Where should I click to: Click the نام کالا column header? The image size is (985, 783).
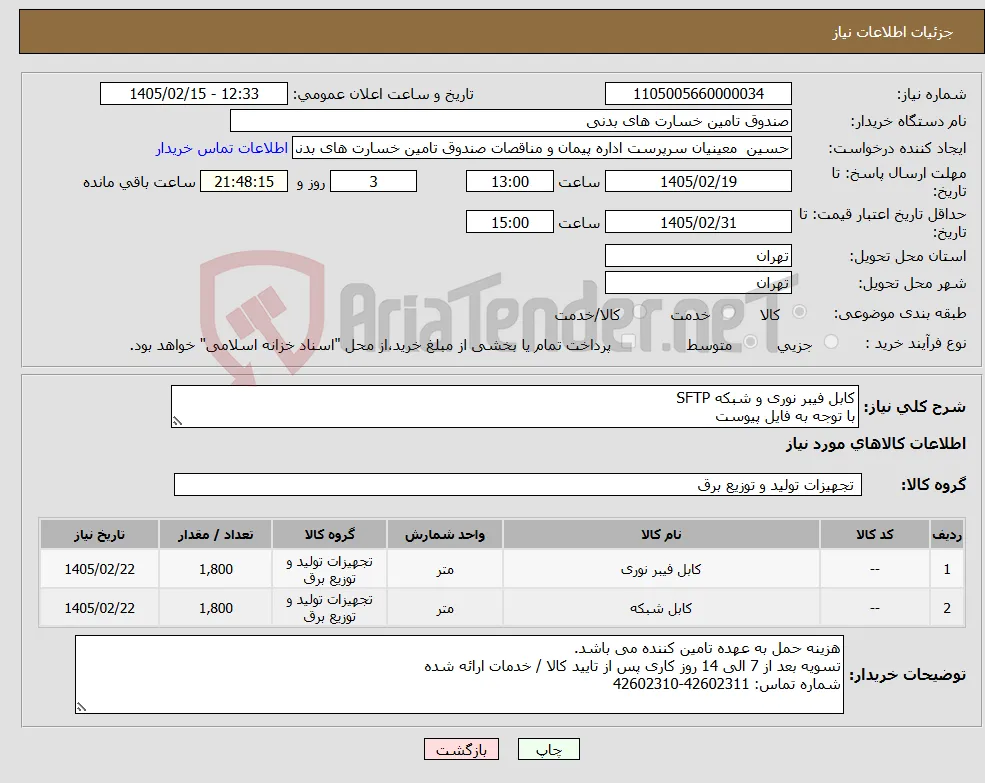pyautogui.click(x=661, y=534)
